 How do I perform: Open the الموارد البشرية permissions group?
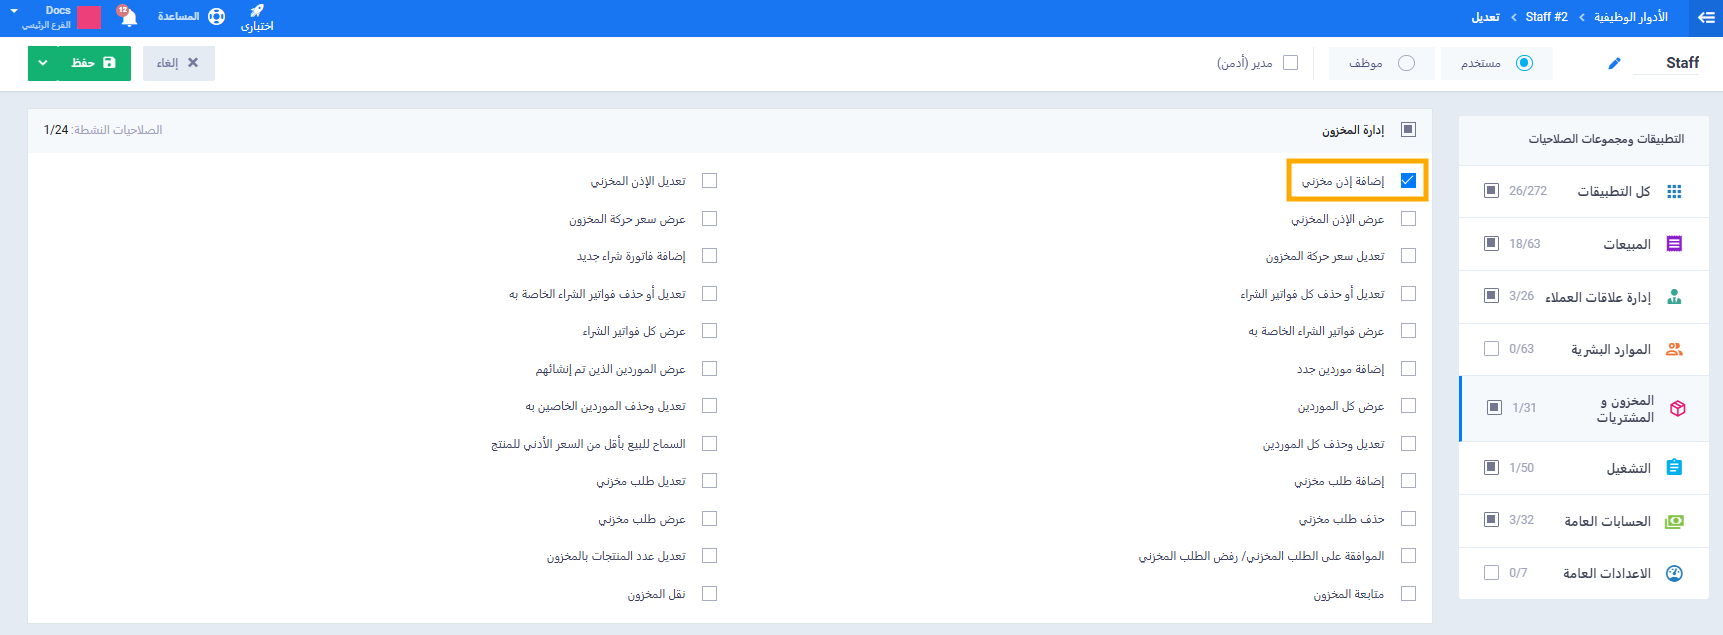(x=1610, y=349)
